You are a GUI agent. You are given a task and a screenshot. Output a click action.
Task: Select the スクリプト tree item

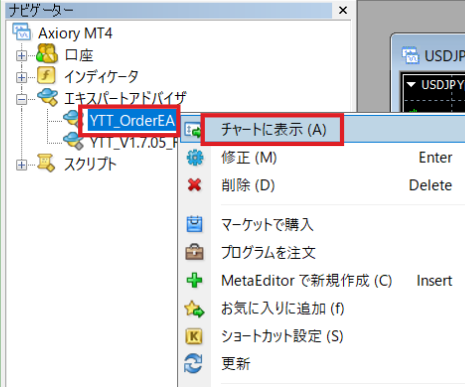tap(90, 164)
